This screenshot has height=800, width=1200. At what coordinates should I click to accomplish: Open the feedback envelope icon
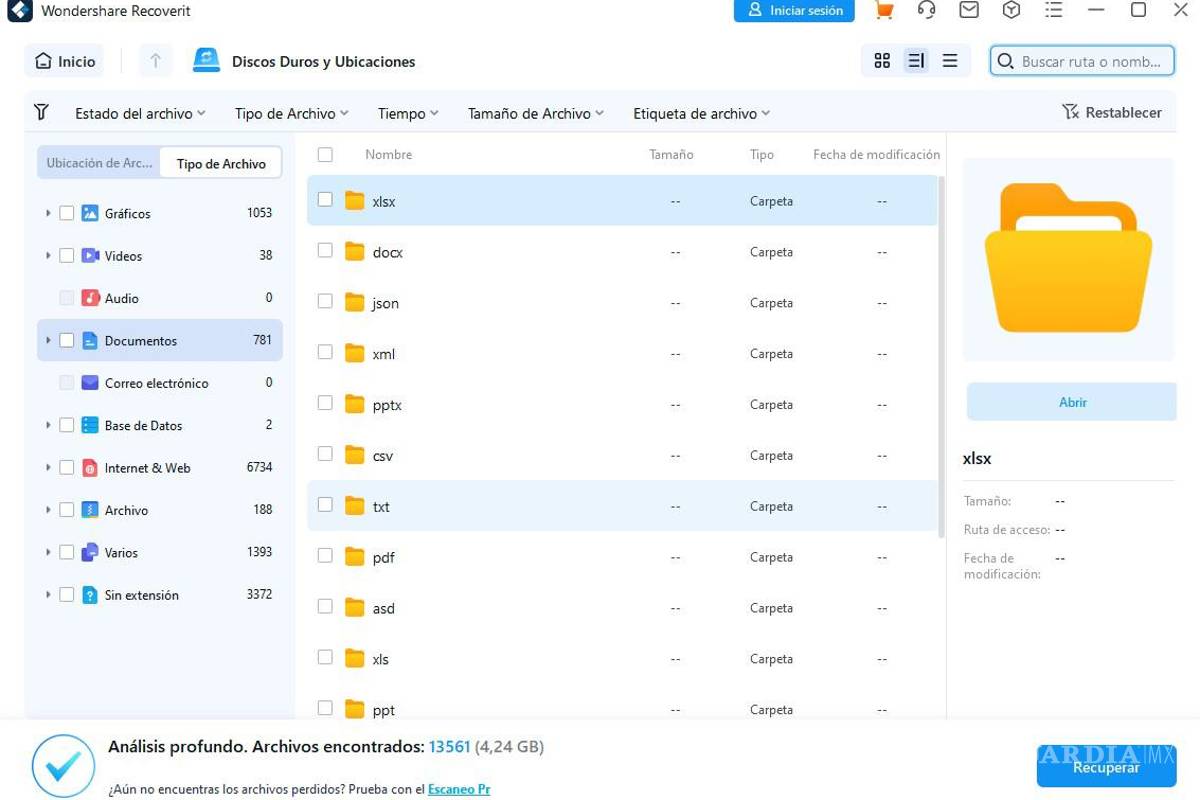(968, 10)
